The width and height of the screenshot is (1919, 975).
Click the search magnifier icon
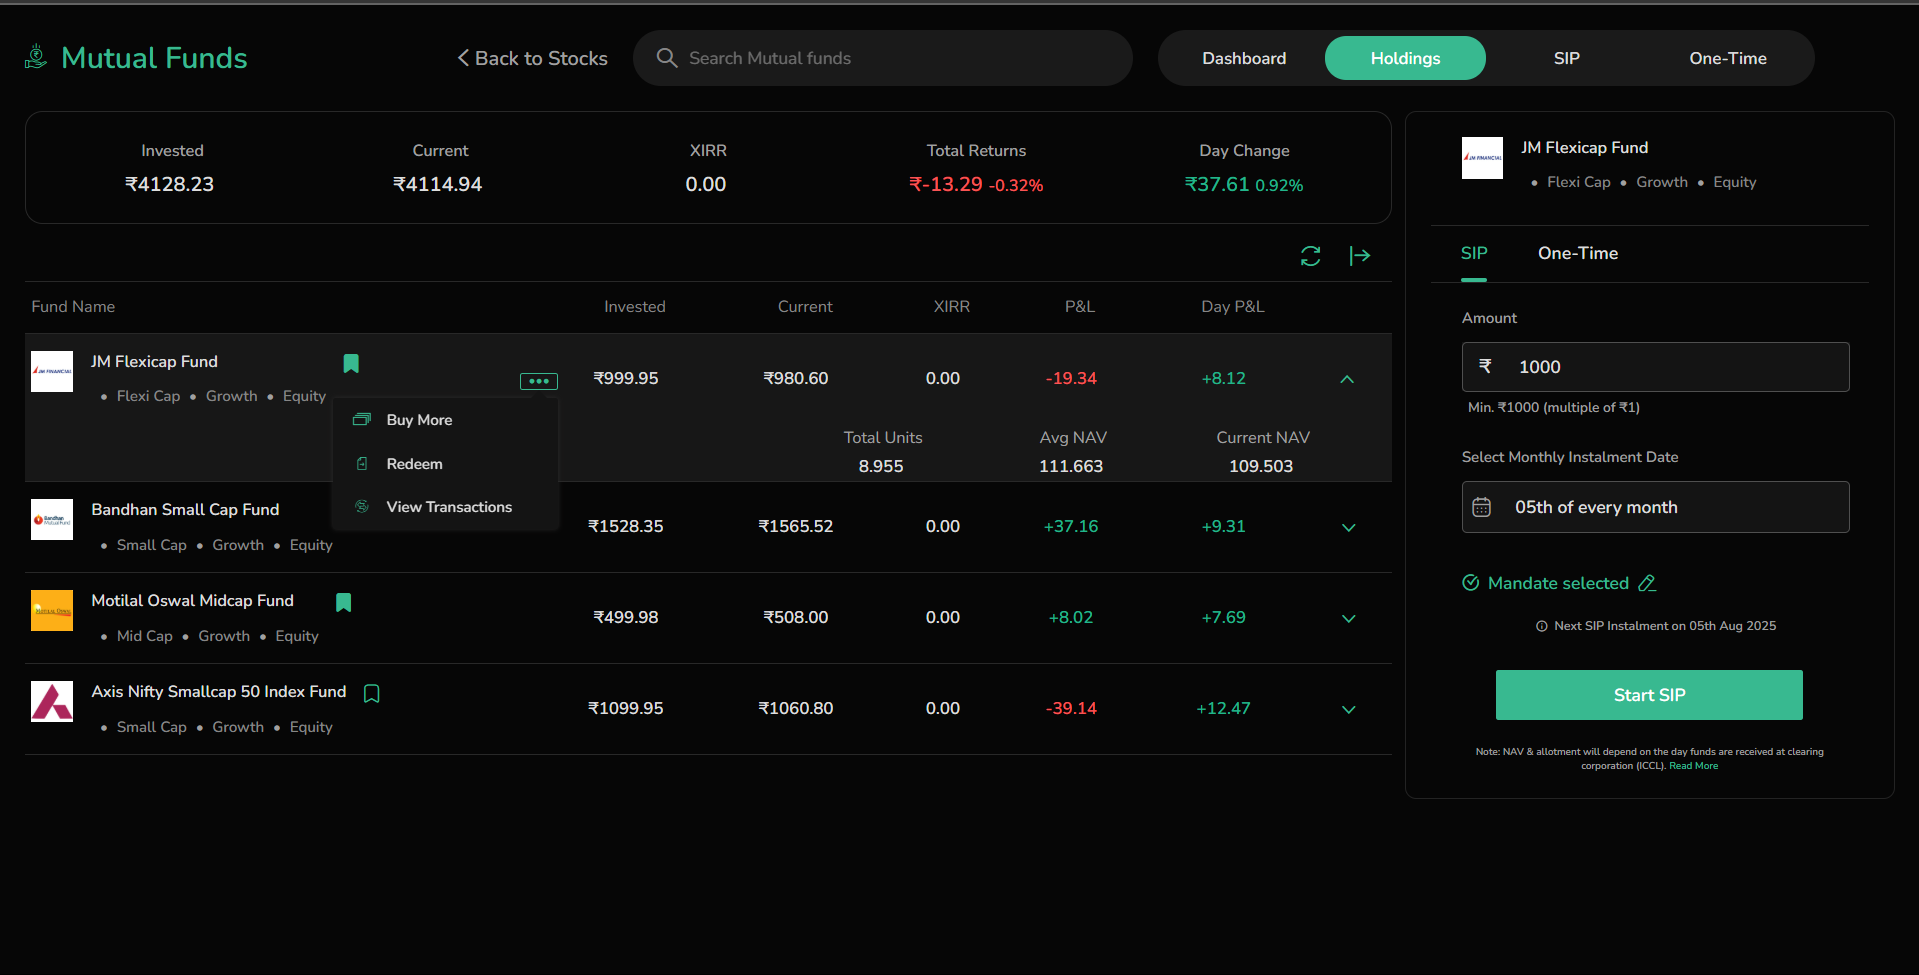tap(667, 58)
